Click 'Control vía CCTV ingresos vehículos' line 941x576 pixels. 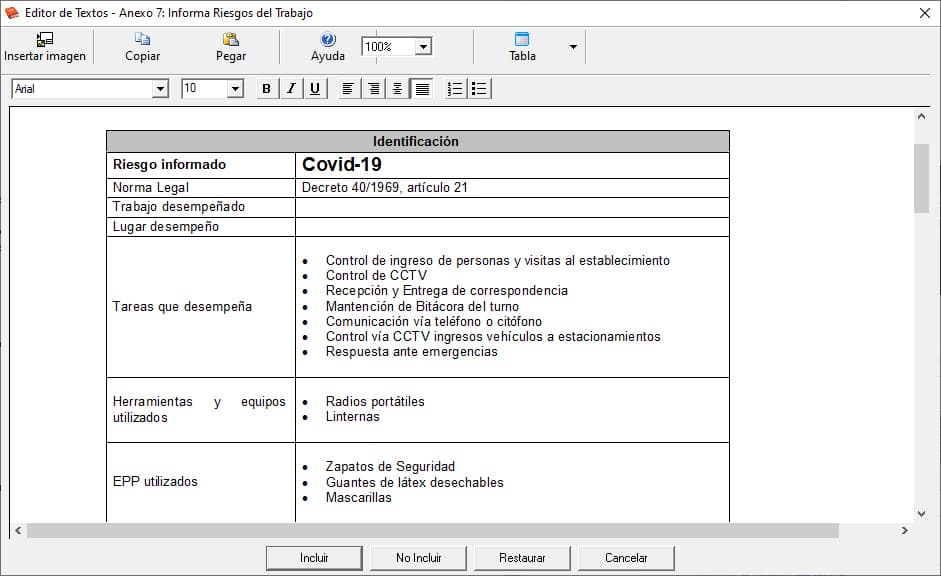[493, 337]
